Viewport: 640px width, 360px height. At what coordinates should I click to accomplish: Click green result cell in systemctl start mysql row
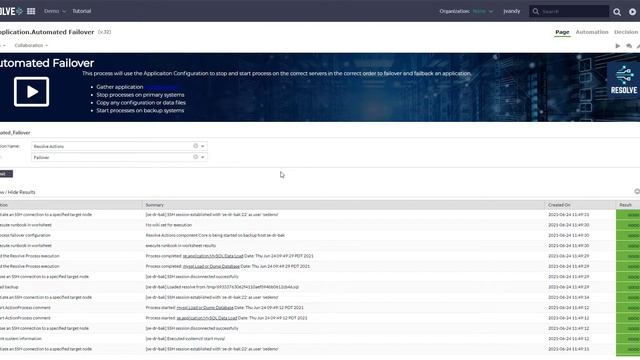point(628,339)
